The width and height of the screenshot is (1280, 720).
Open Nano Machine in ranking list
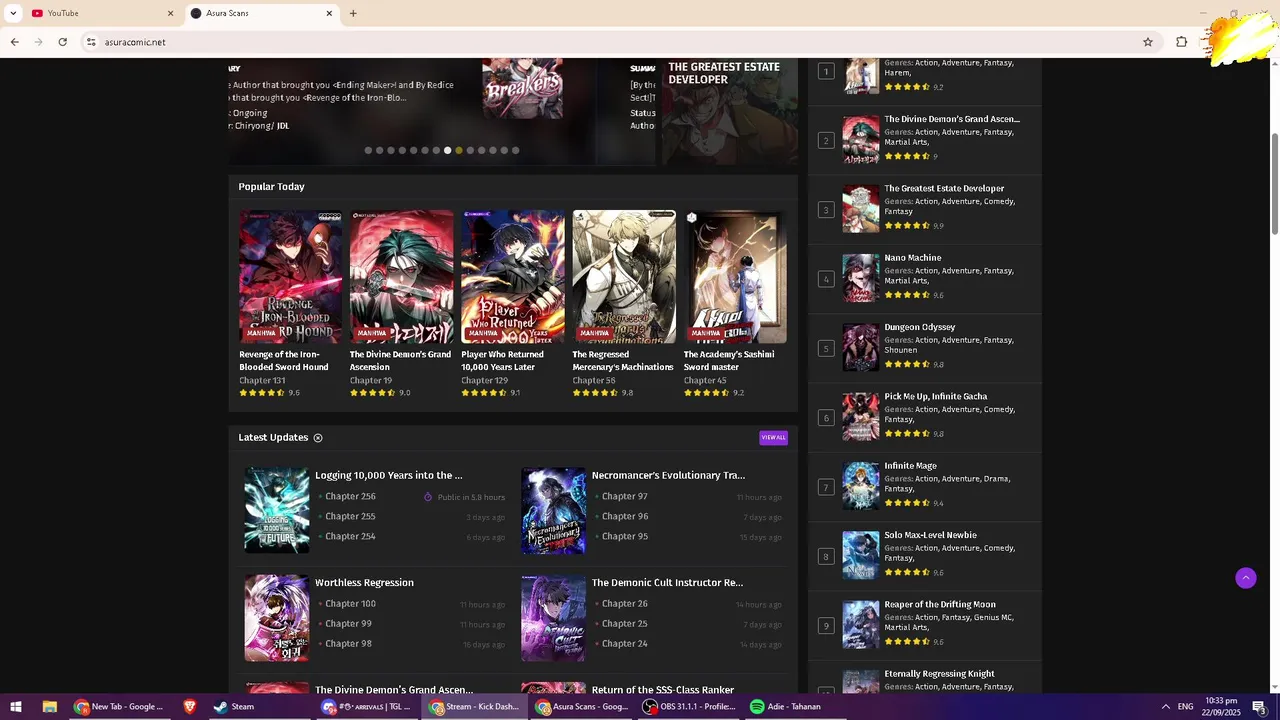(912, 257)
